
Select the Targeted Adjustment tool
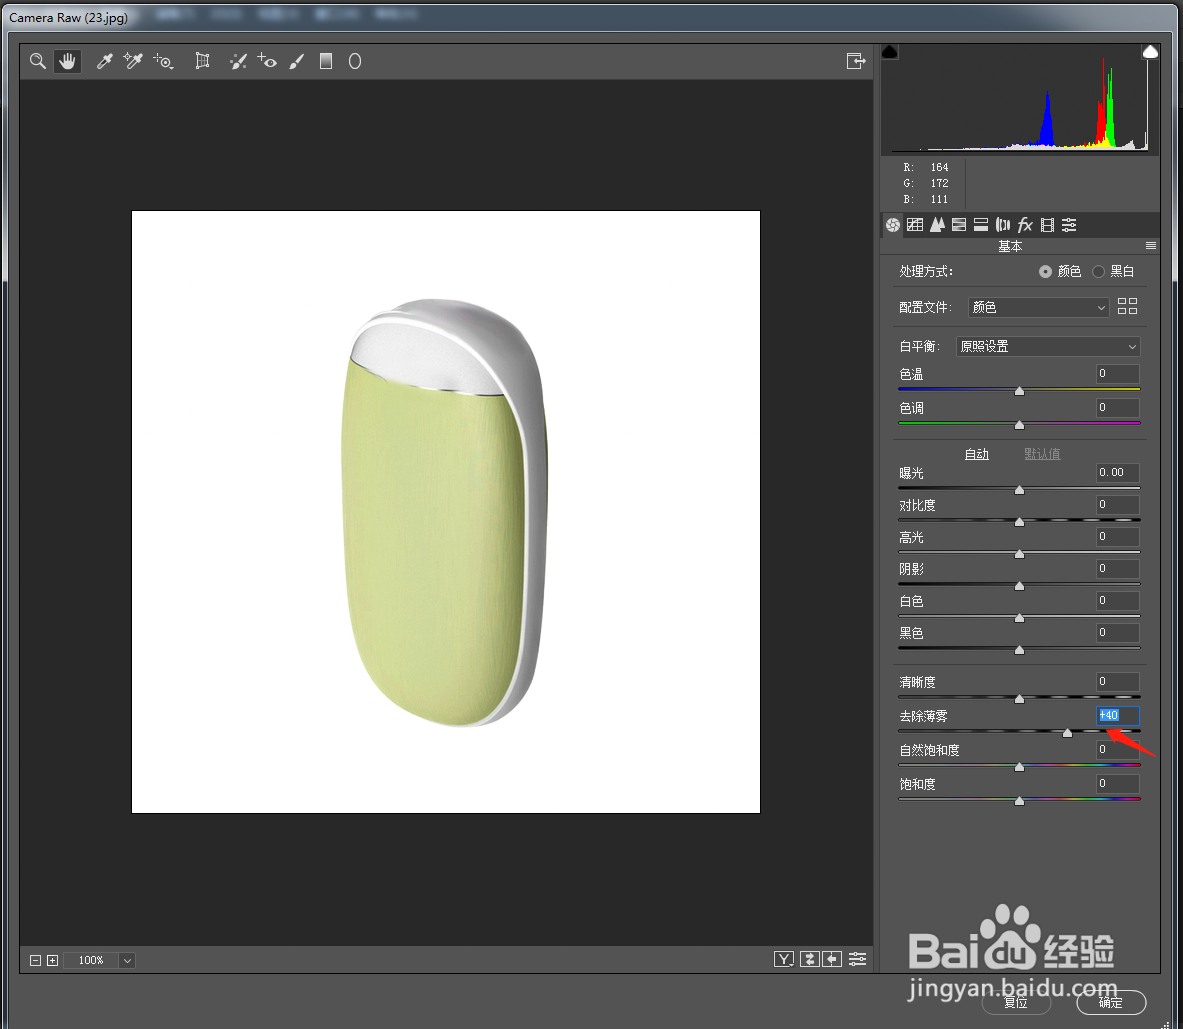pyautogui.click(x=163, y=61)
